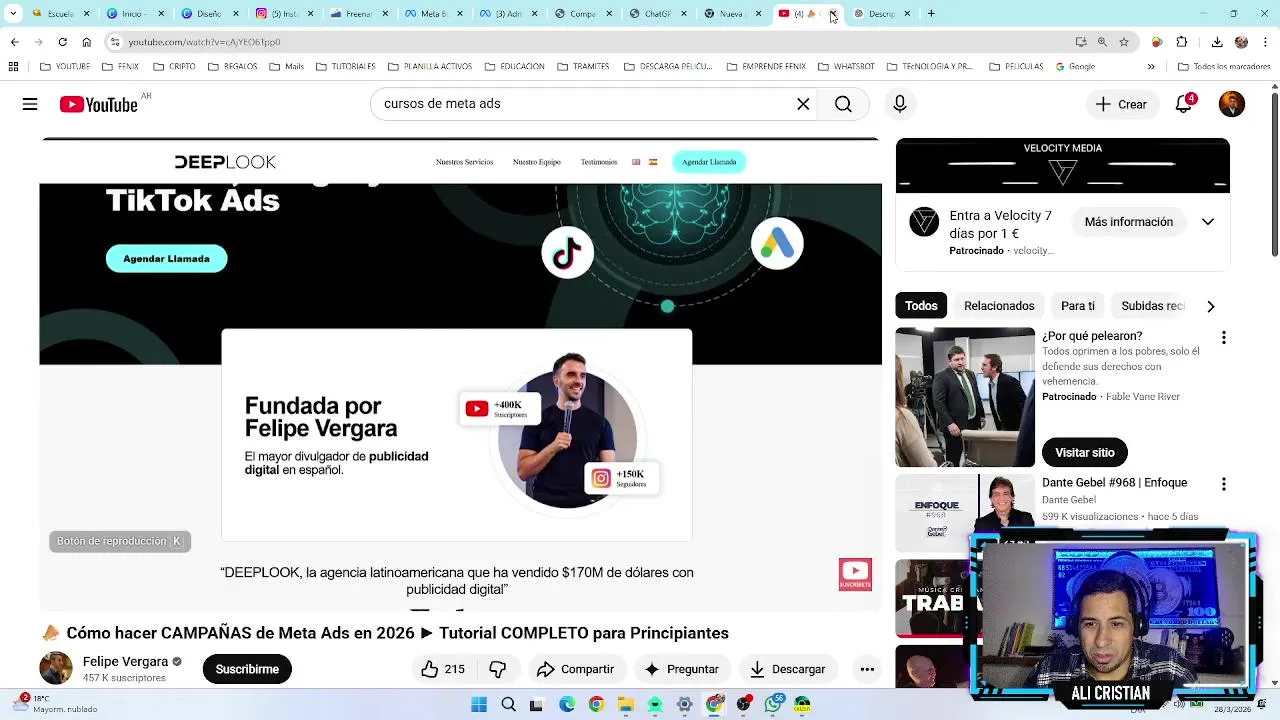Open the tab search dropdown arrow
The image size is (1280, 720).
[x=13, y=14]
